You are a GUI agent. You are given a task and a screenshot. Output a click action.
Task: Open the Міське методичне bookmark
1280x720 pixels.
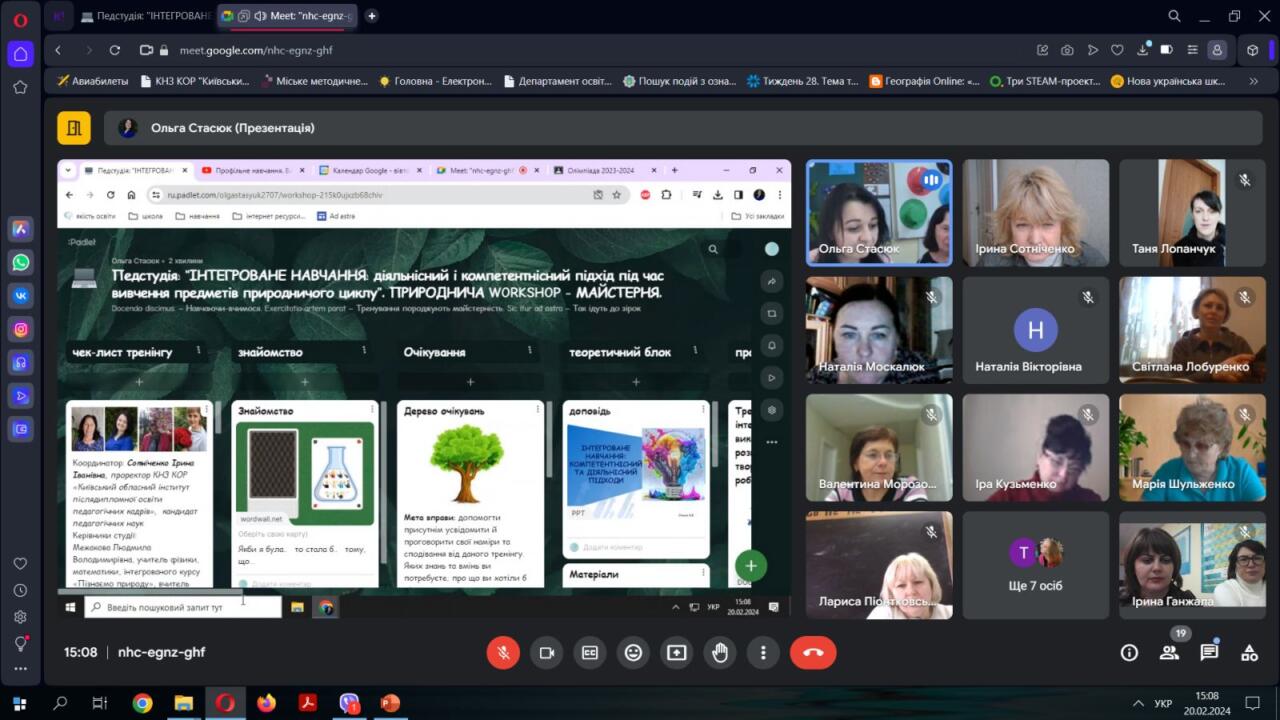click(x=314, y=81)
